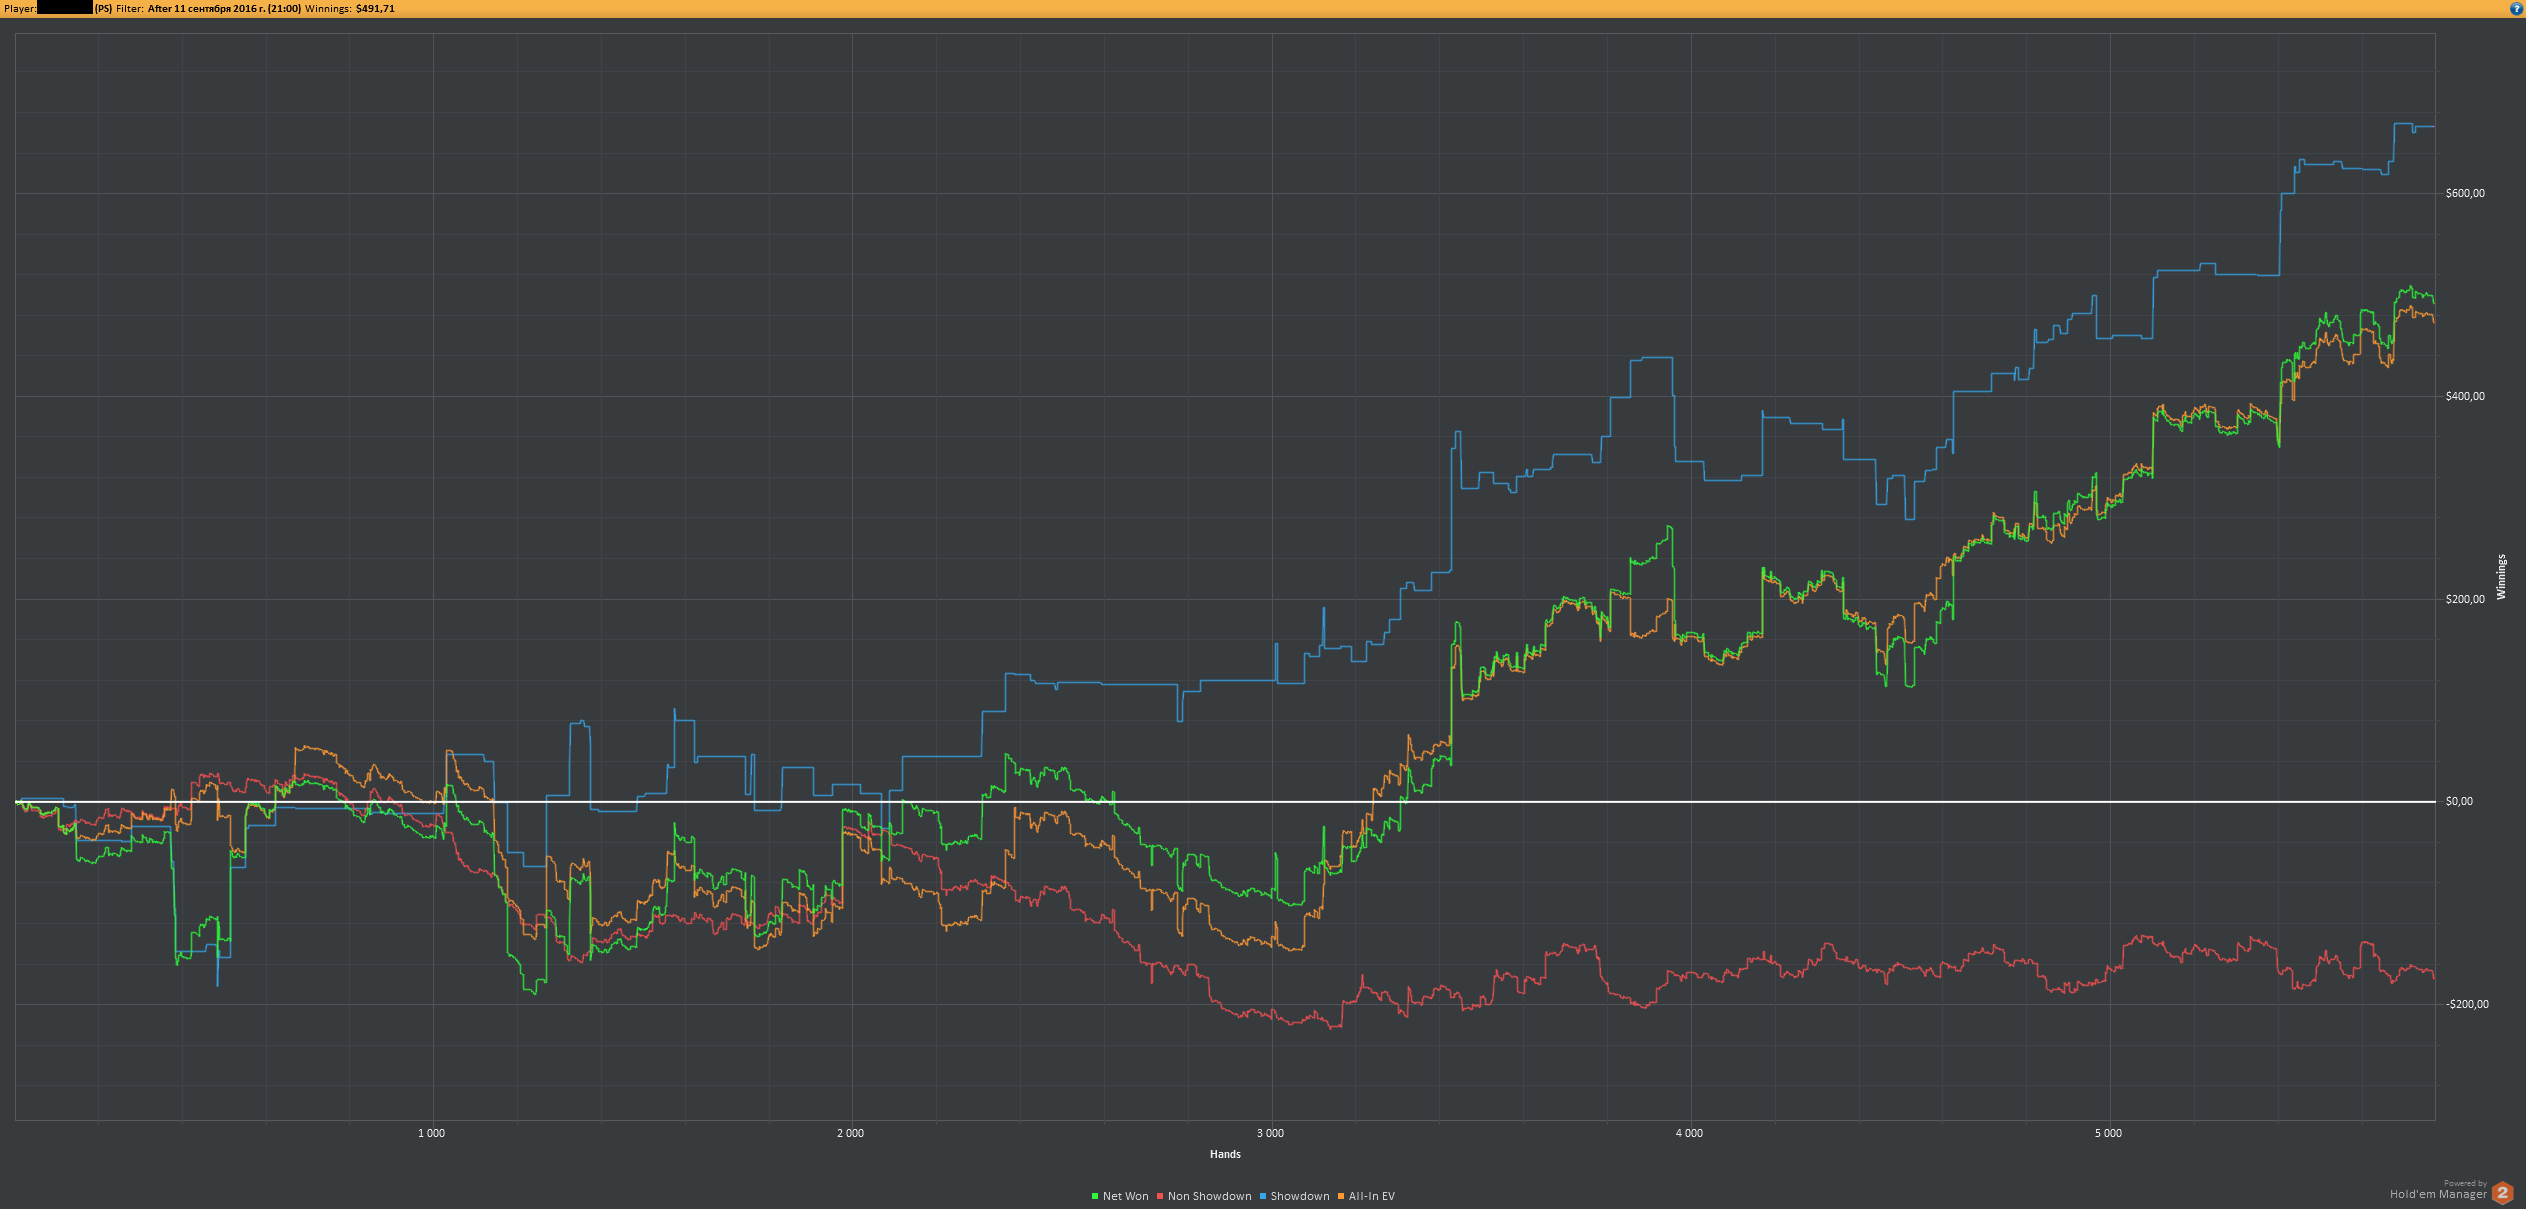Click the red Non Showdown legend square

coord(1160,1196)
